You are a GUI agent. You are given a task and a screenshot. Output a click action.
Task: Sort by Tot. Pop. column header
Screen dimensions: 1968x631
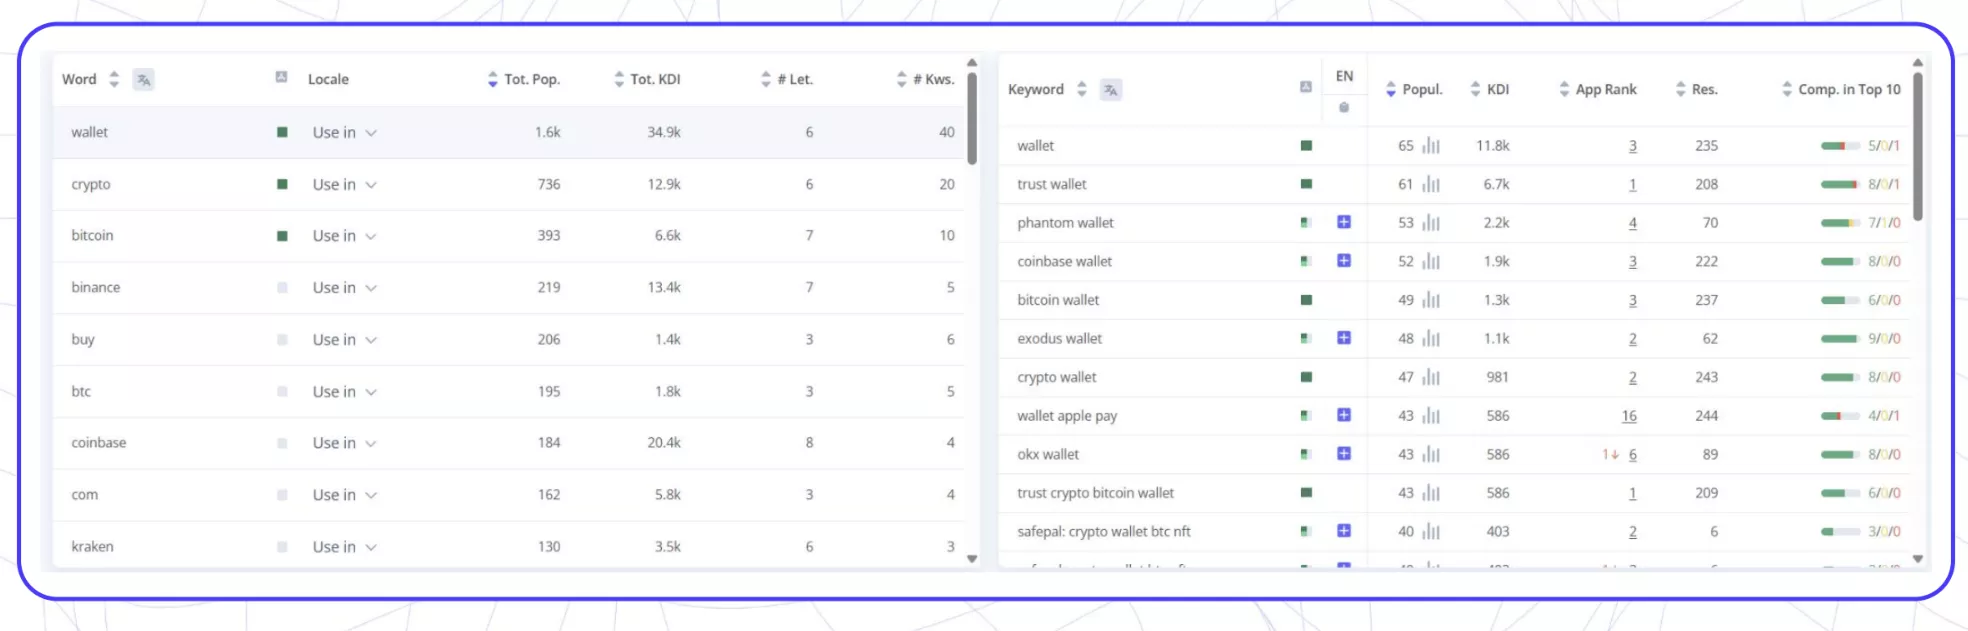(523, 79)
